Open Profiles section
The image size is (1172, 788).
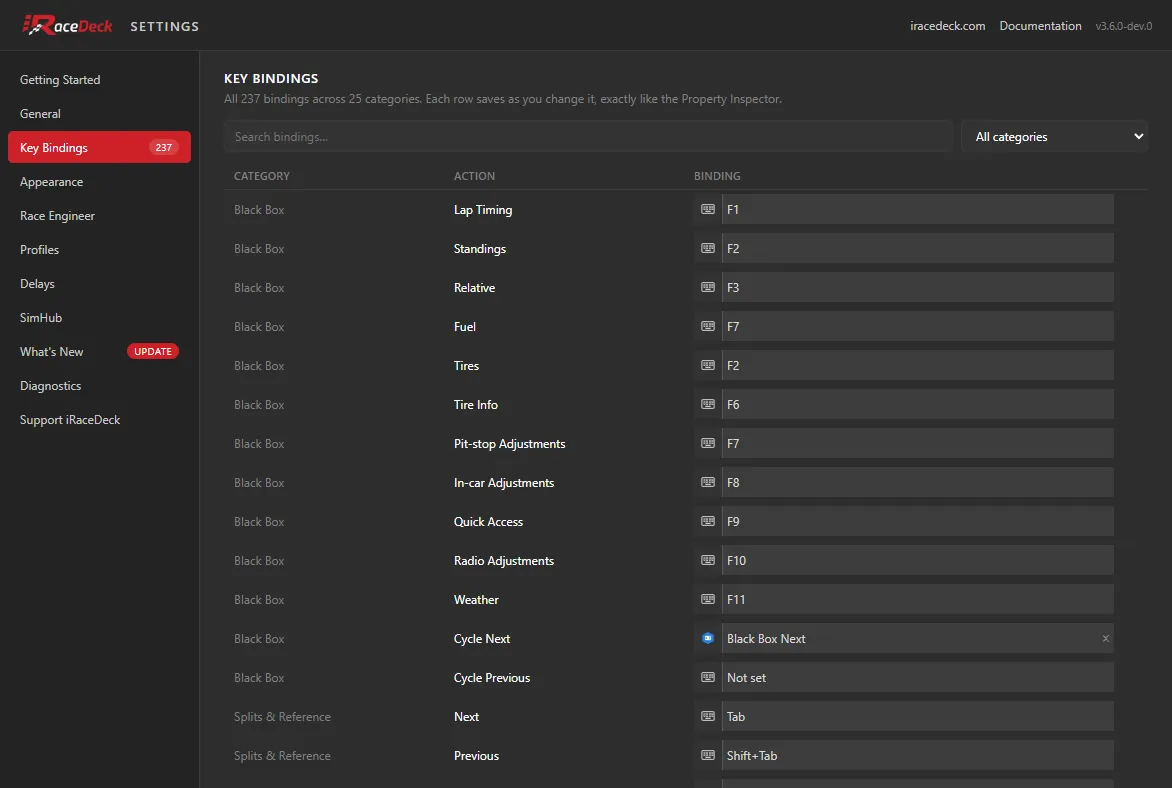40,250
